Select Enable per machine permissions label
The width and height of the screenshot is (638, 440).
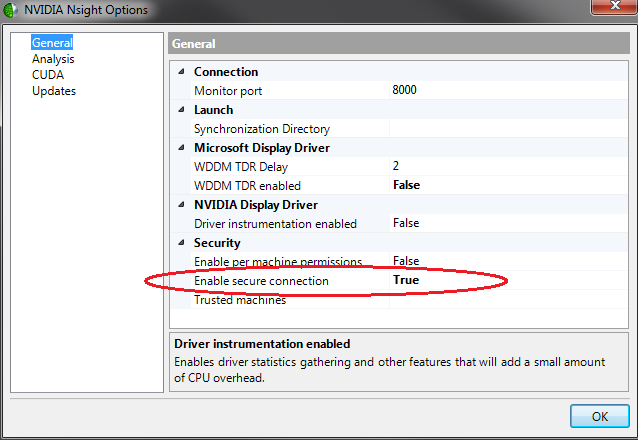pos(278,262)
